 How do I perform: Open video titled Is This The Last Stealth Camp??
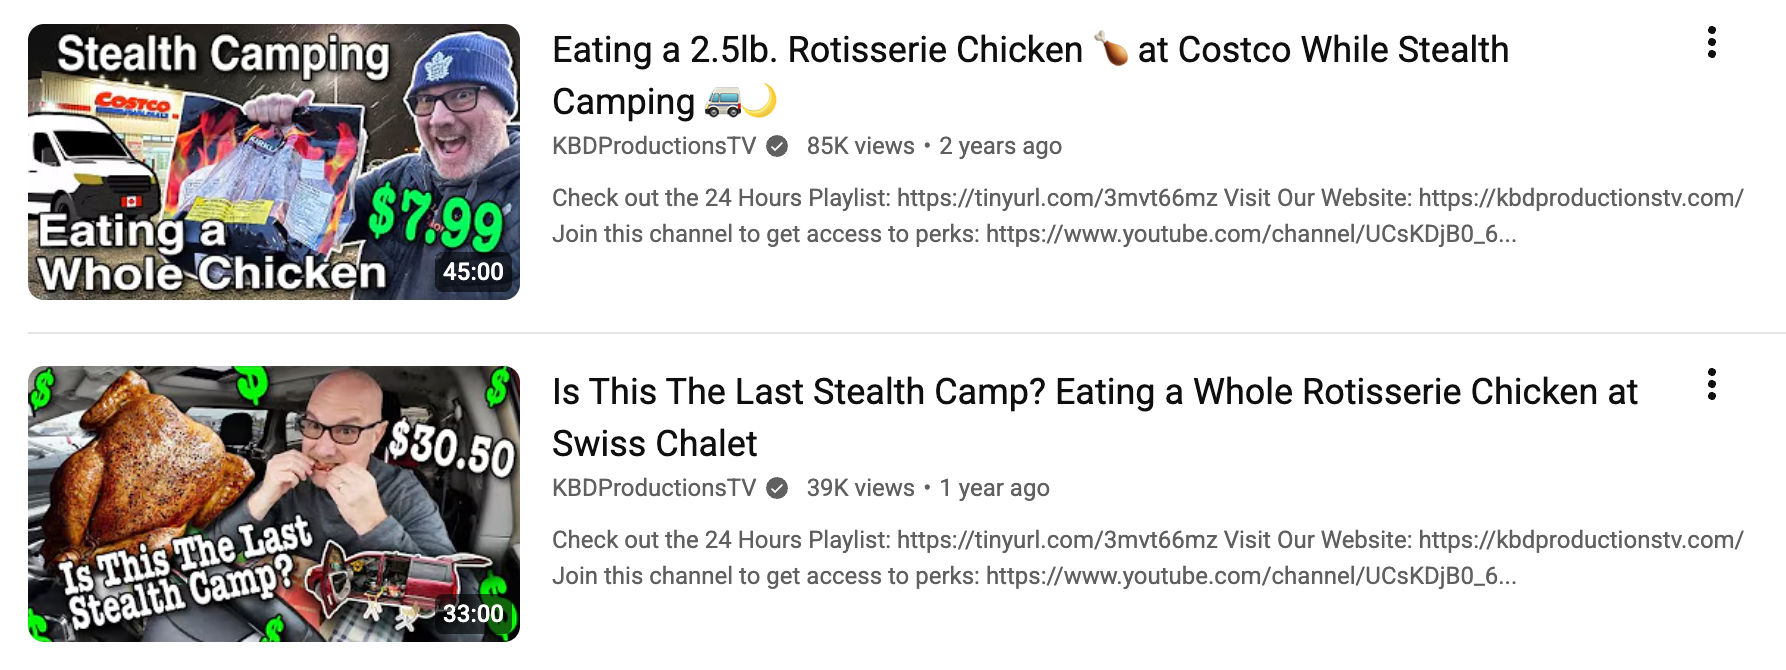click(1094, 392)
